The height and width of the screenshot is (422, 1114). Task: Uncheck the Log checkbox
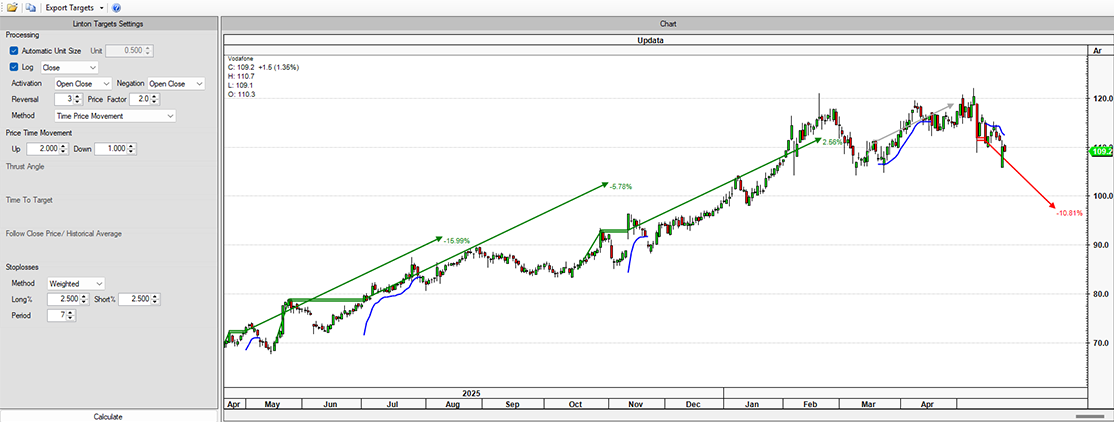pyautogui.click(x=14, y=67)
